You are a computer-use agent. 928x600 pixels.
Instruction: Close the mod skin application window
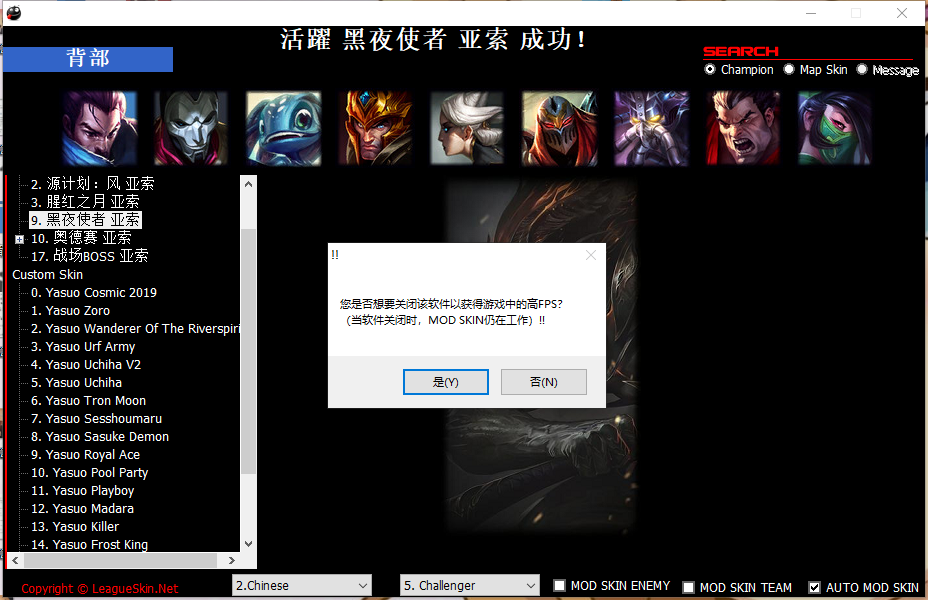[902, 13]
